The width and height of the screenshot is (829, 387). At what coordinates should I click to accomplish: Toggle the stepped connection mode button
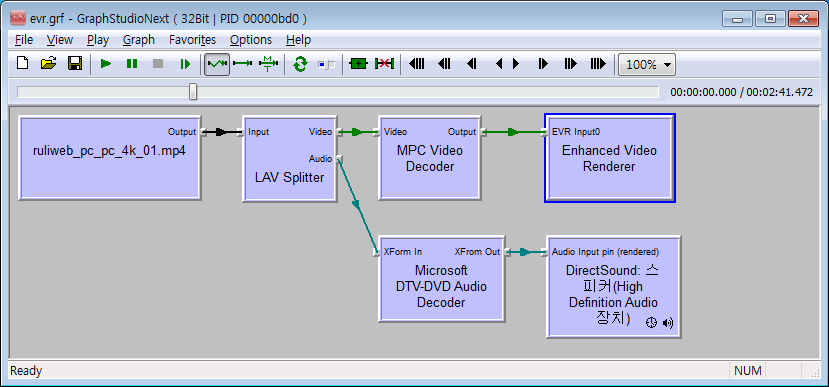269,64
